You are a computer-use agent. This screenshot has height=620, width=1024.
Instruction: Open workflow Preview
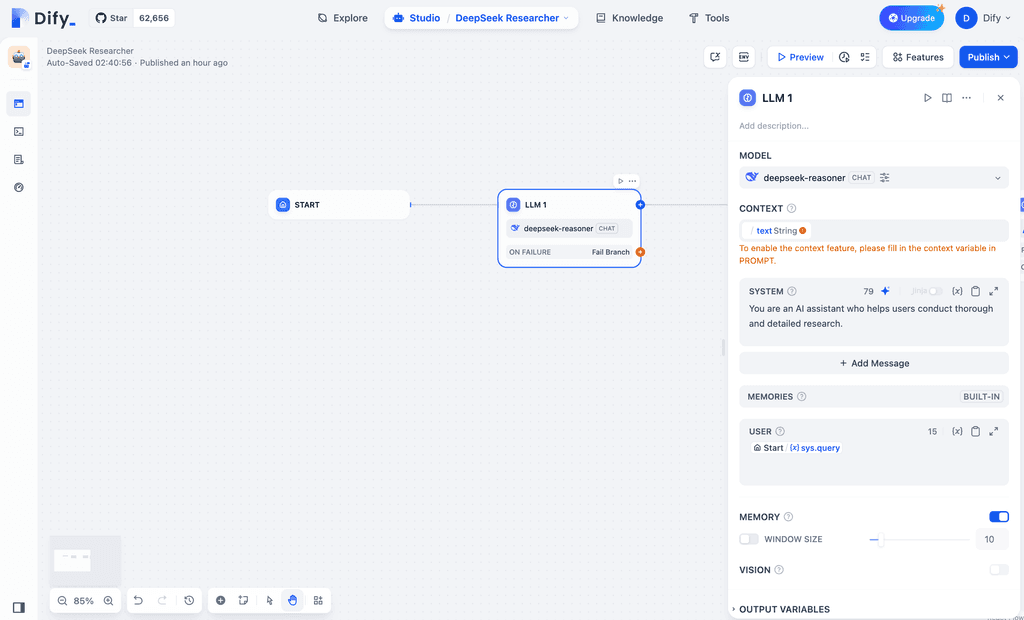pyautogui.click(x=799, y=57)
